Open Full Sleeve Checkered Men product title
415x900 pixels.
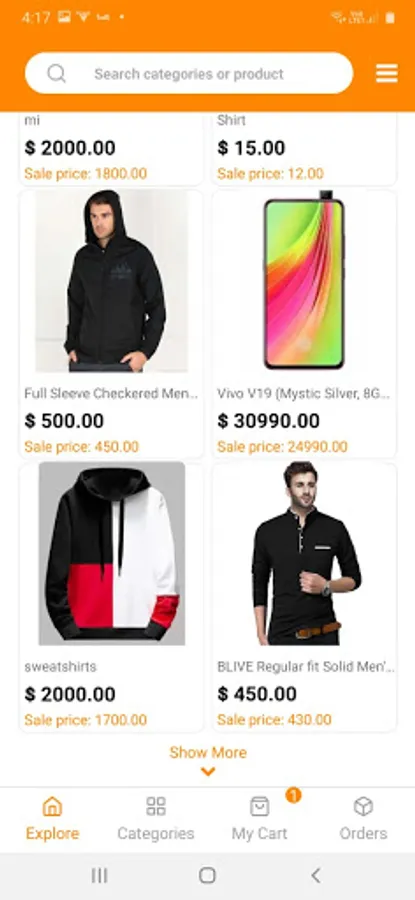click(x=111, y=394)
